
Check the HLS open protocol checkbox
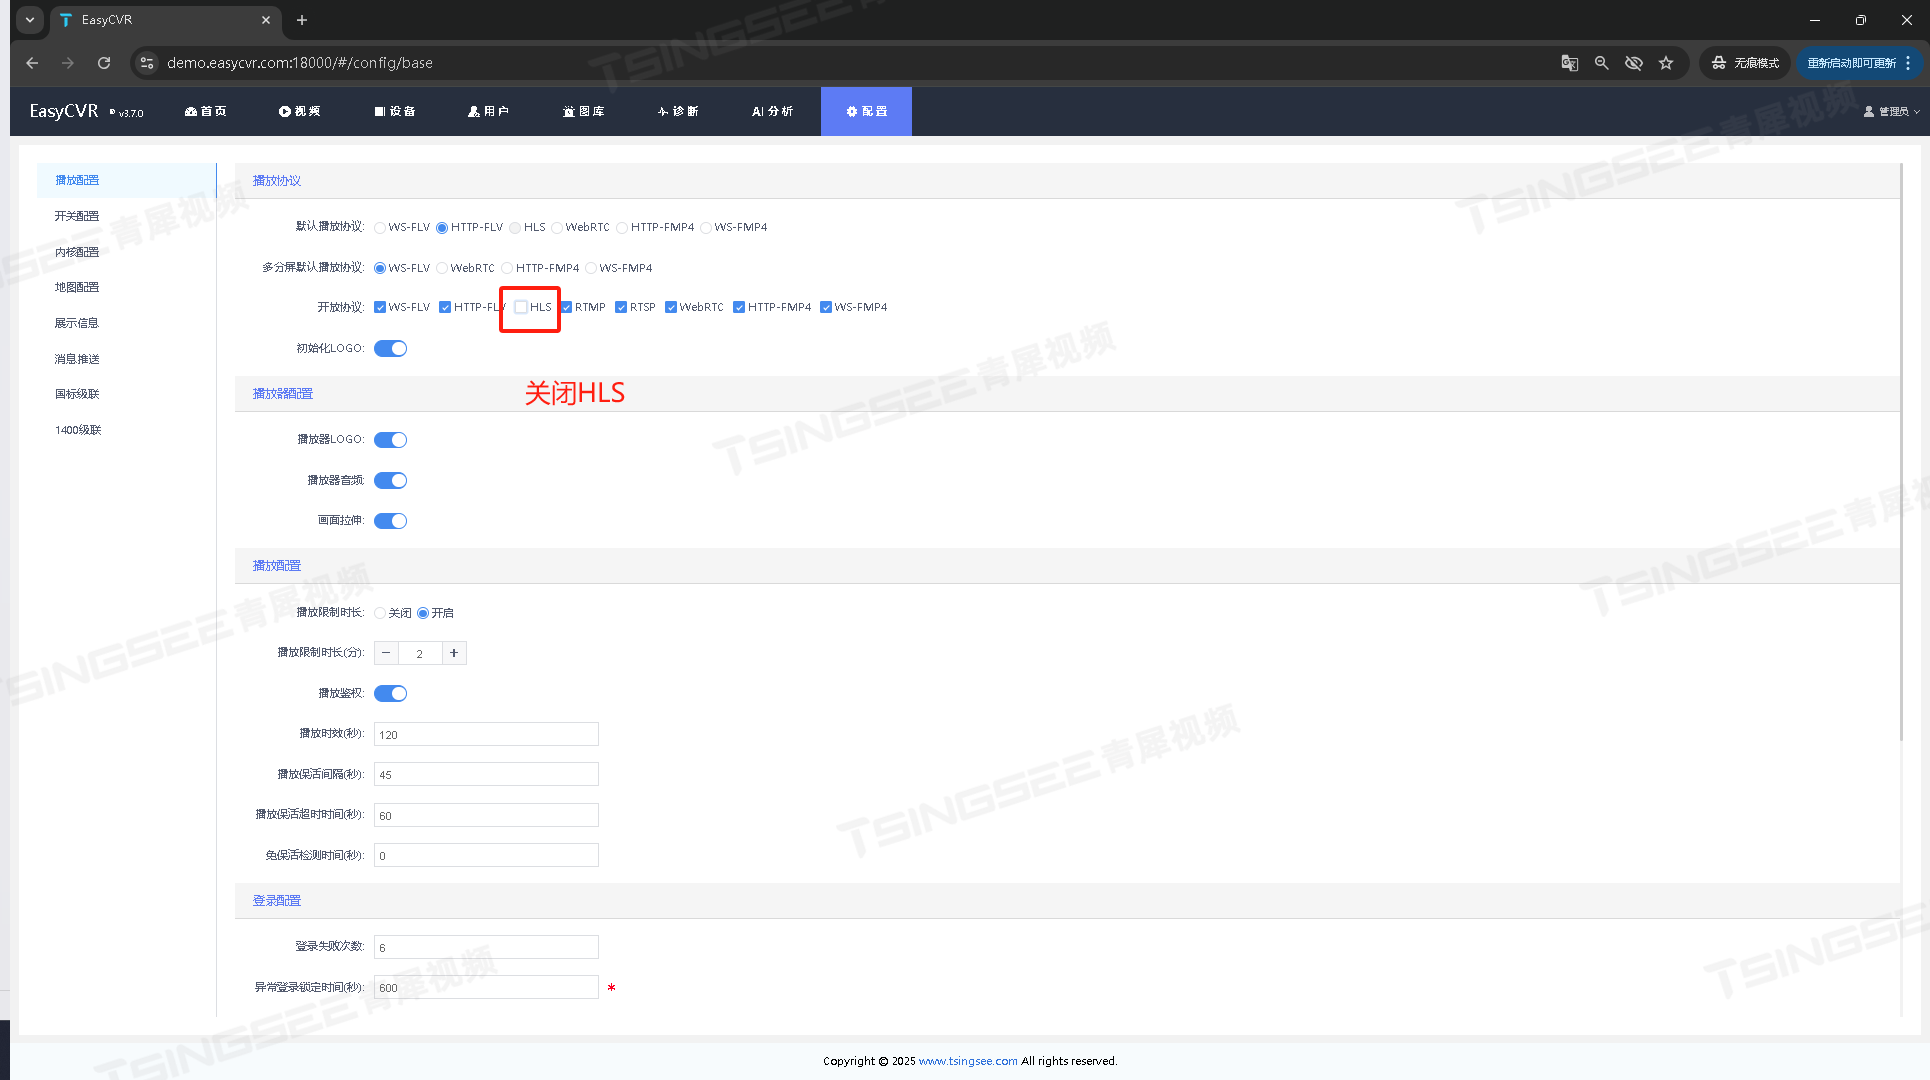tap(521, 307)
